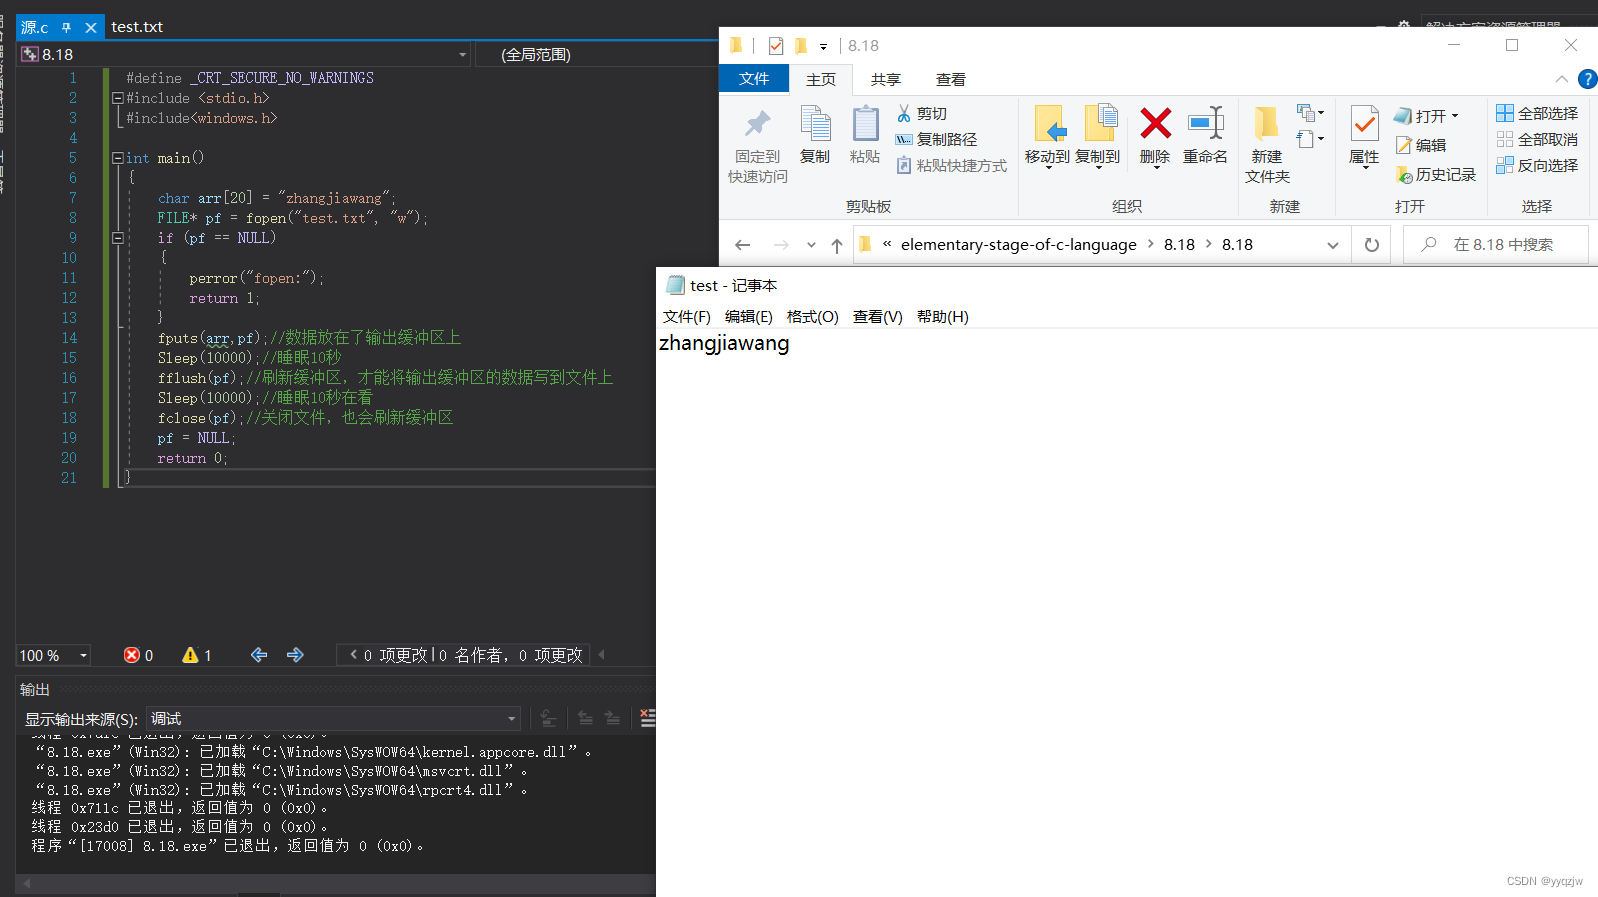This screenshot has width=1598, height=897.
Task: Open the 100 % zoom dropdown
Action: click(84, 656)
